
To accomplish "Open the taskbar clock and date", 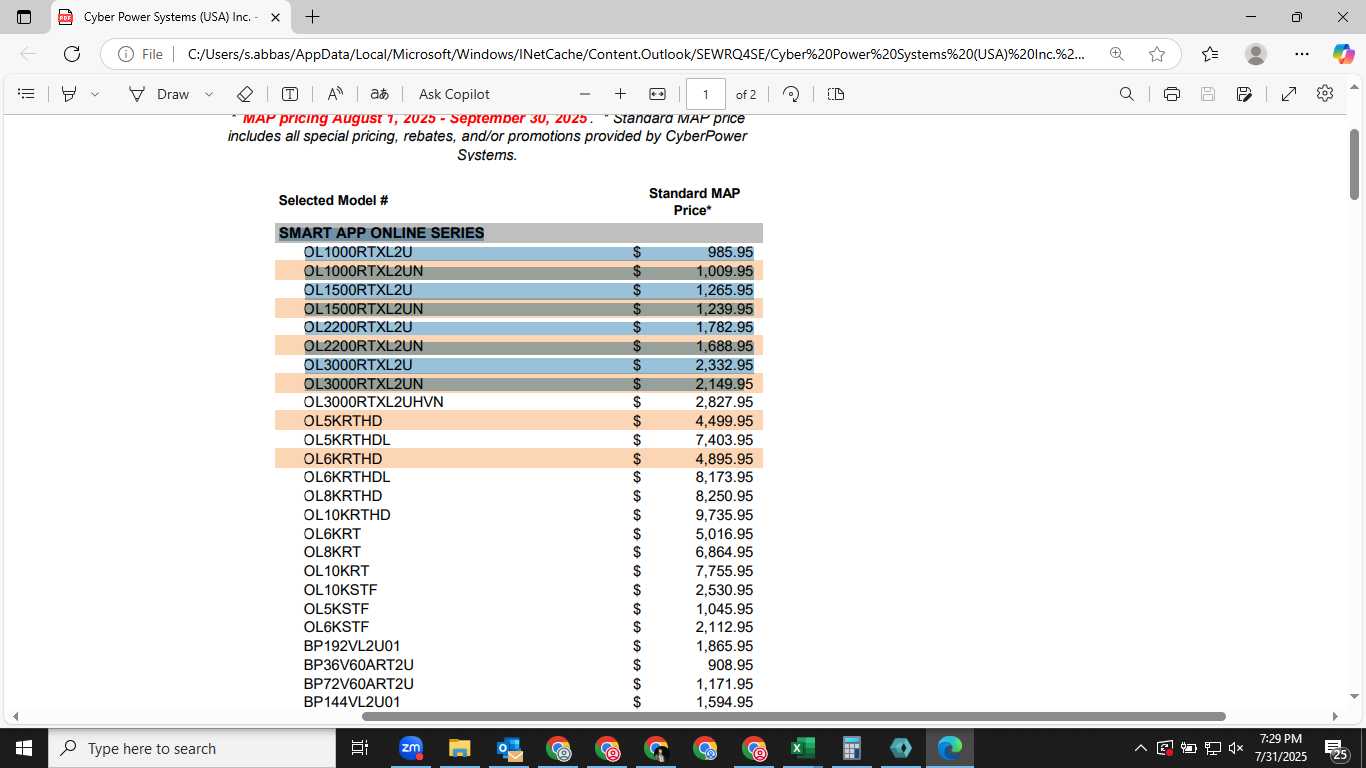I will point(1281,748).
